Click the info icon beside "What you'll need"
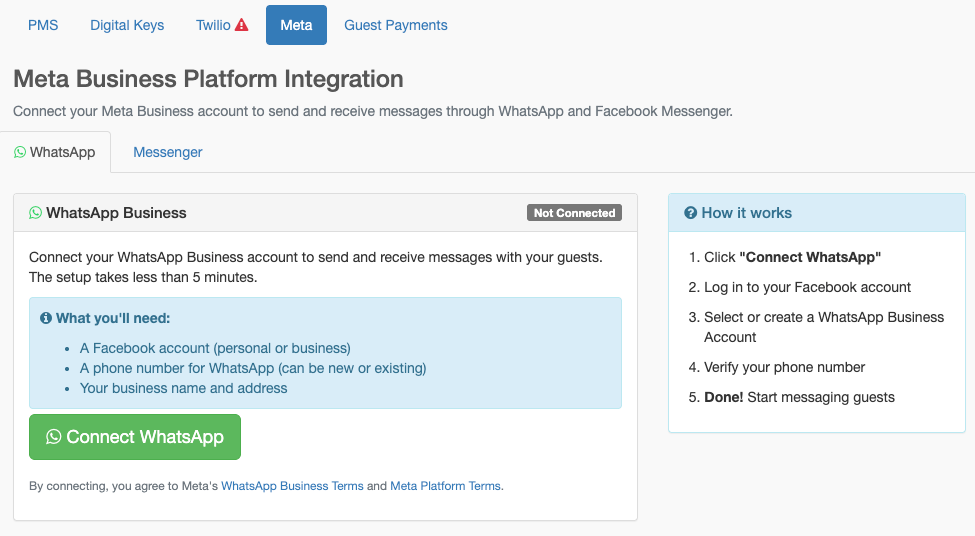The width and height of the screenshot is (975, 536). 46,318
